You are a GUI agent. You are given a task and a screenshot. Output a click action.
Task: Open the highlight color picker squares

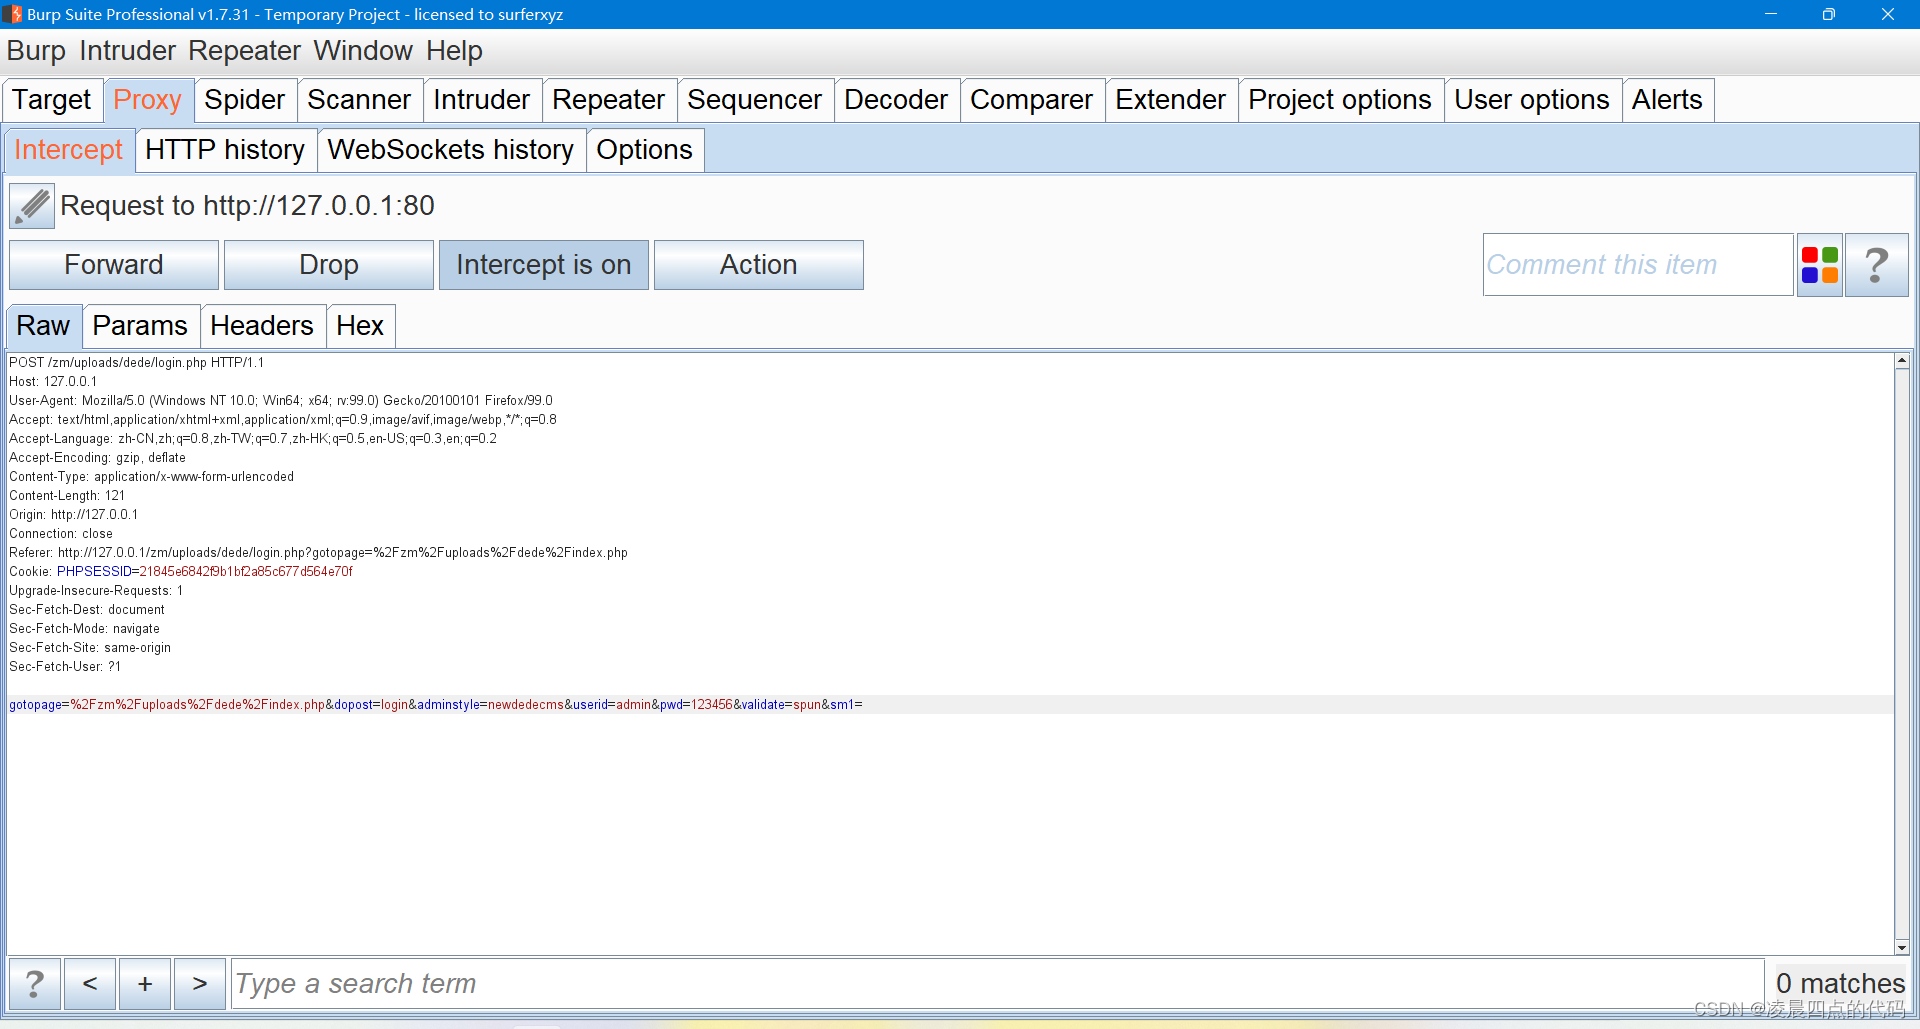[1819, 265]
